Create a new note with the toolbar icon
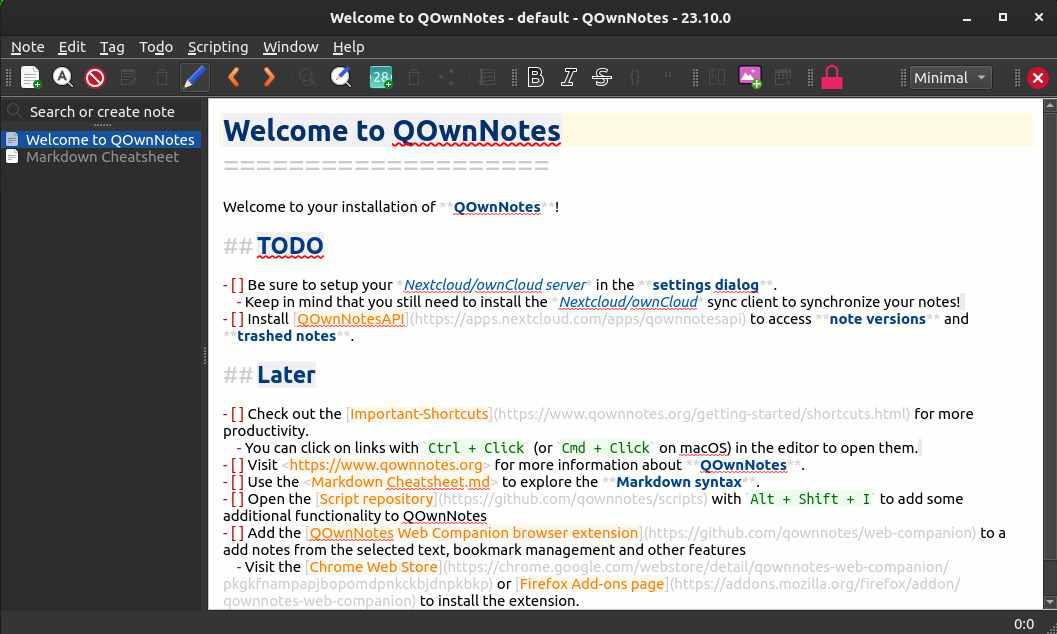The height and width of the screenshot is (634, 1057). click(x=30, y=77)
